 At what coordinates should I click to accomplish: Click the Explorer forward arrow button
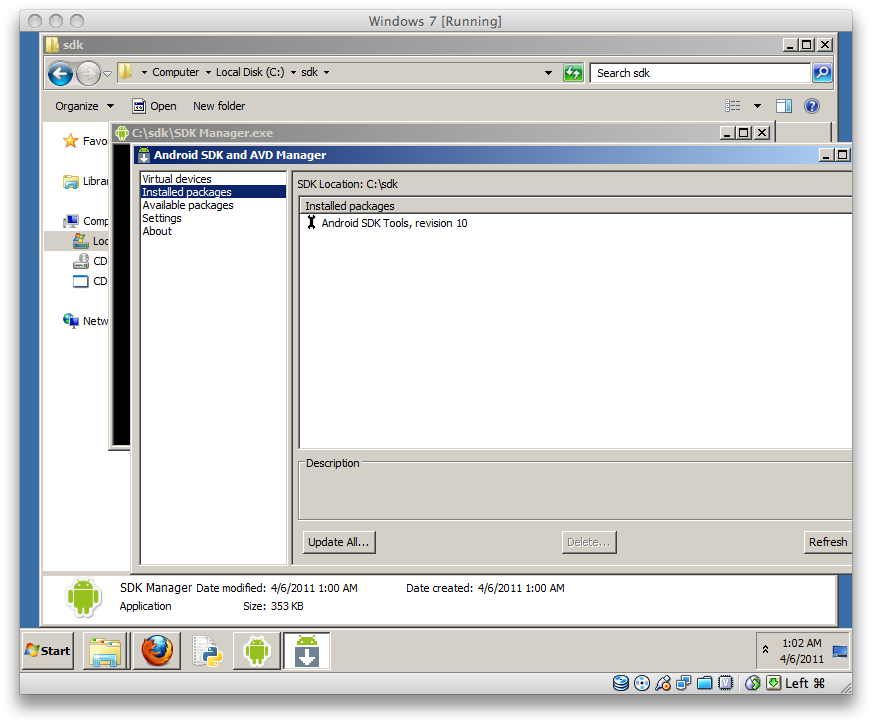pos(88,73)
